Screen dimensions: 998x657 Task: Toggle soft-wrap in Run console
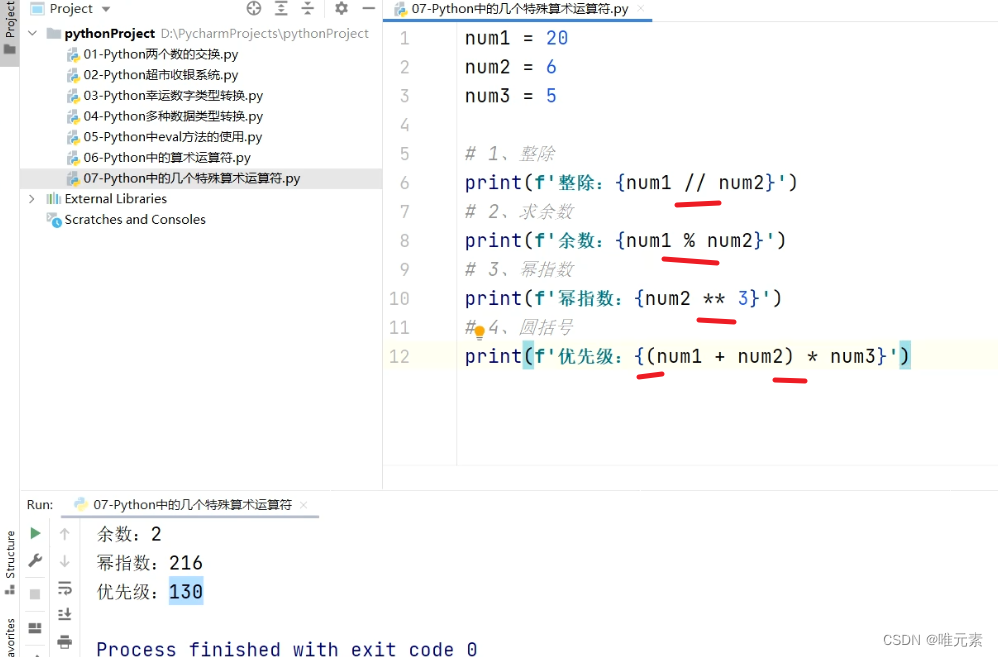pyautogui.click(x=65, y=588)
